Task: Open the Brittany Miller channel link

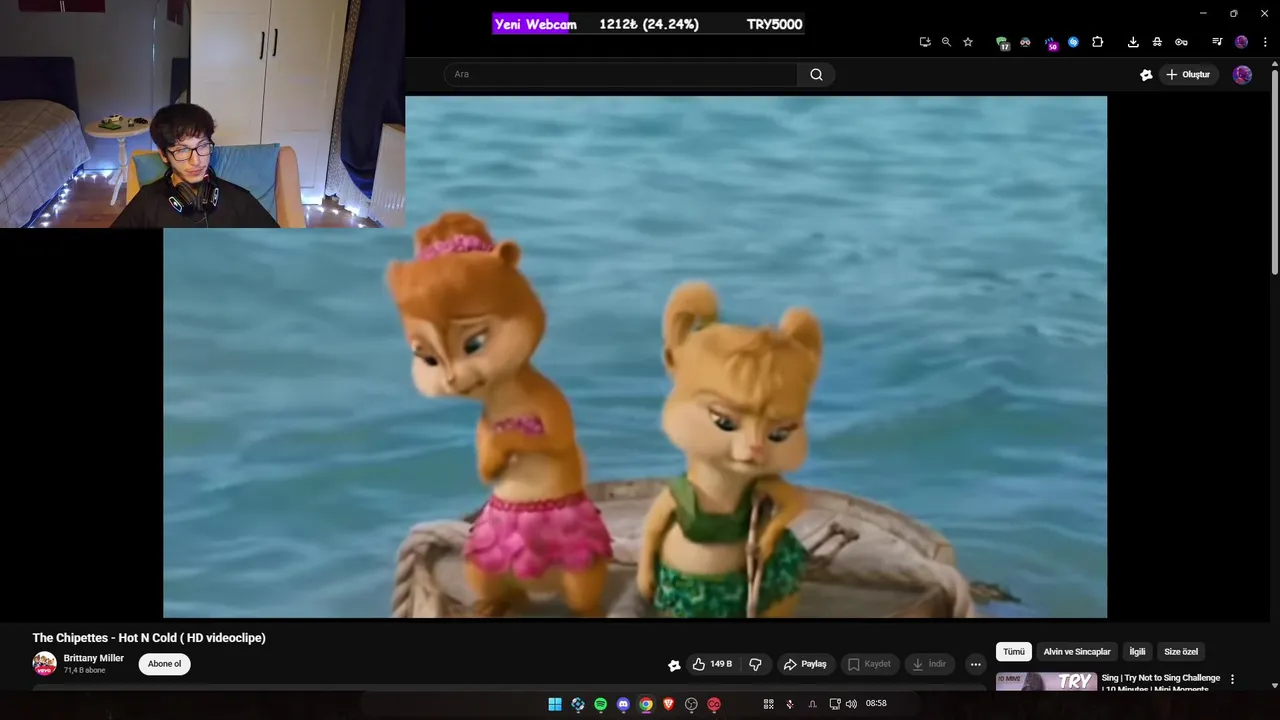Action: (94, 658)
